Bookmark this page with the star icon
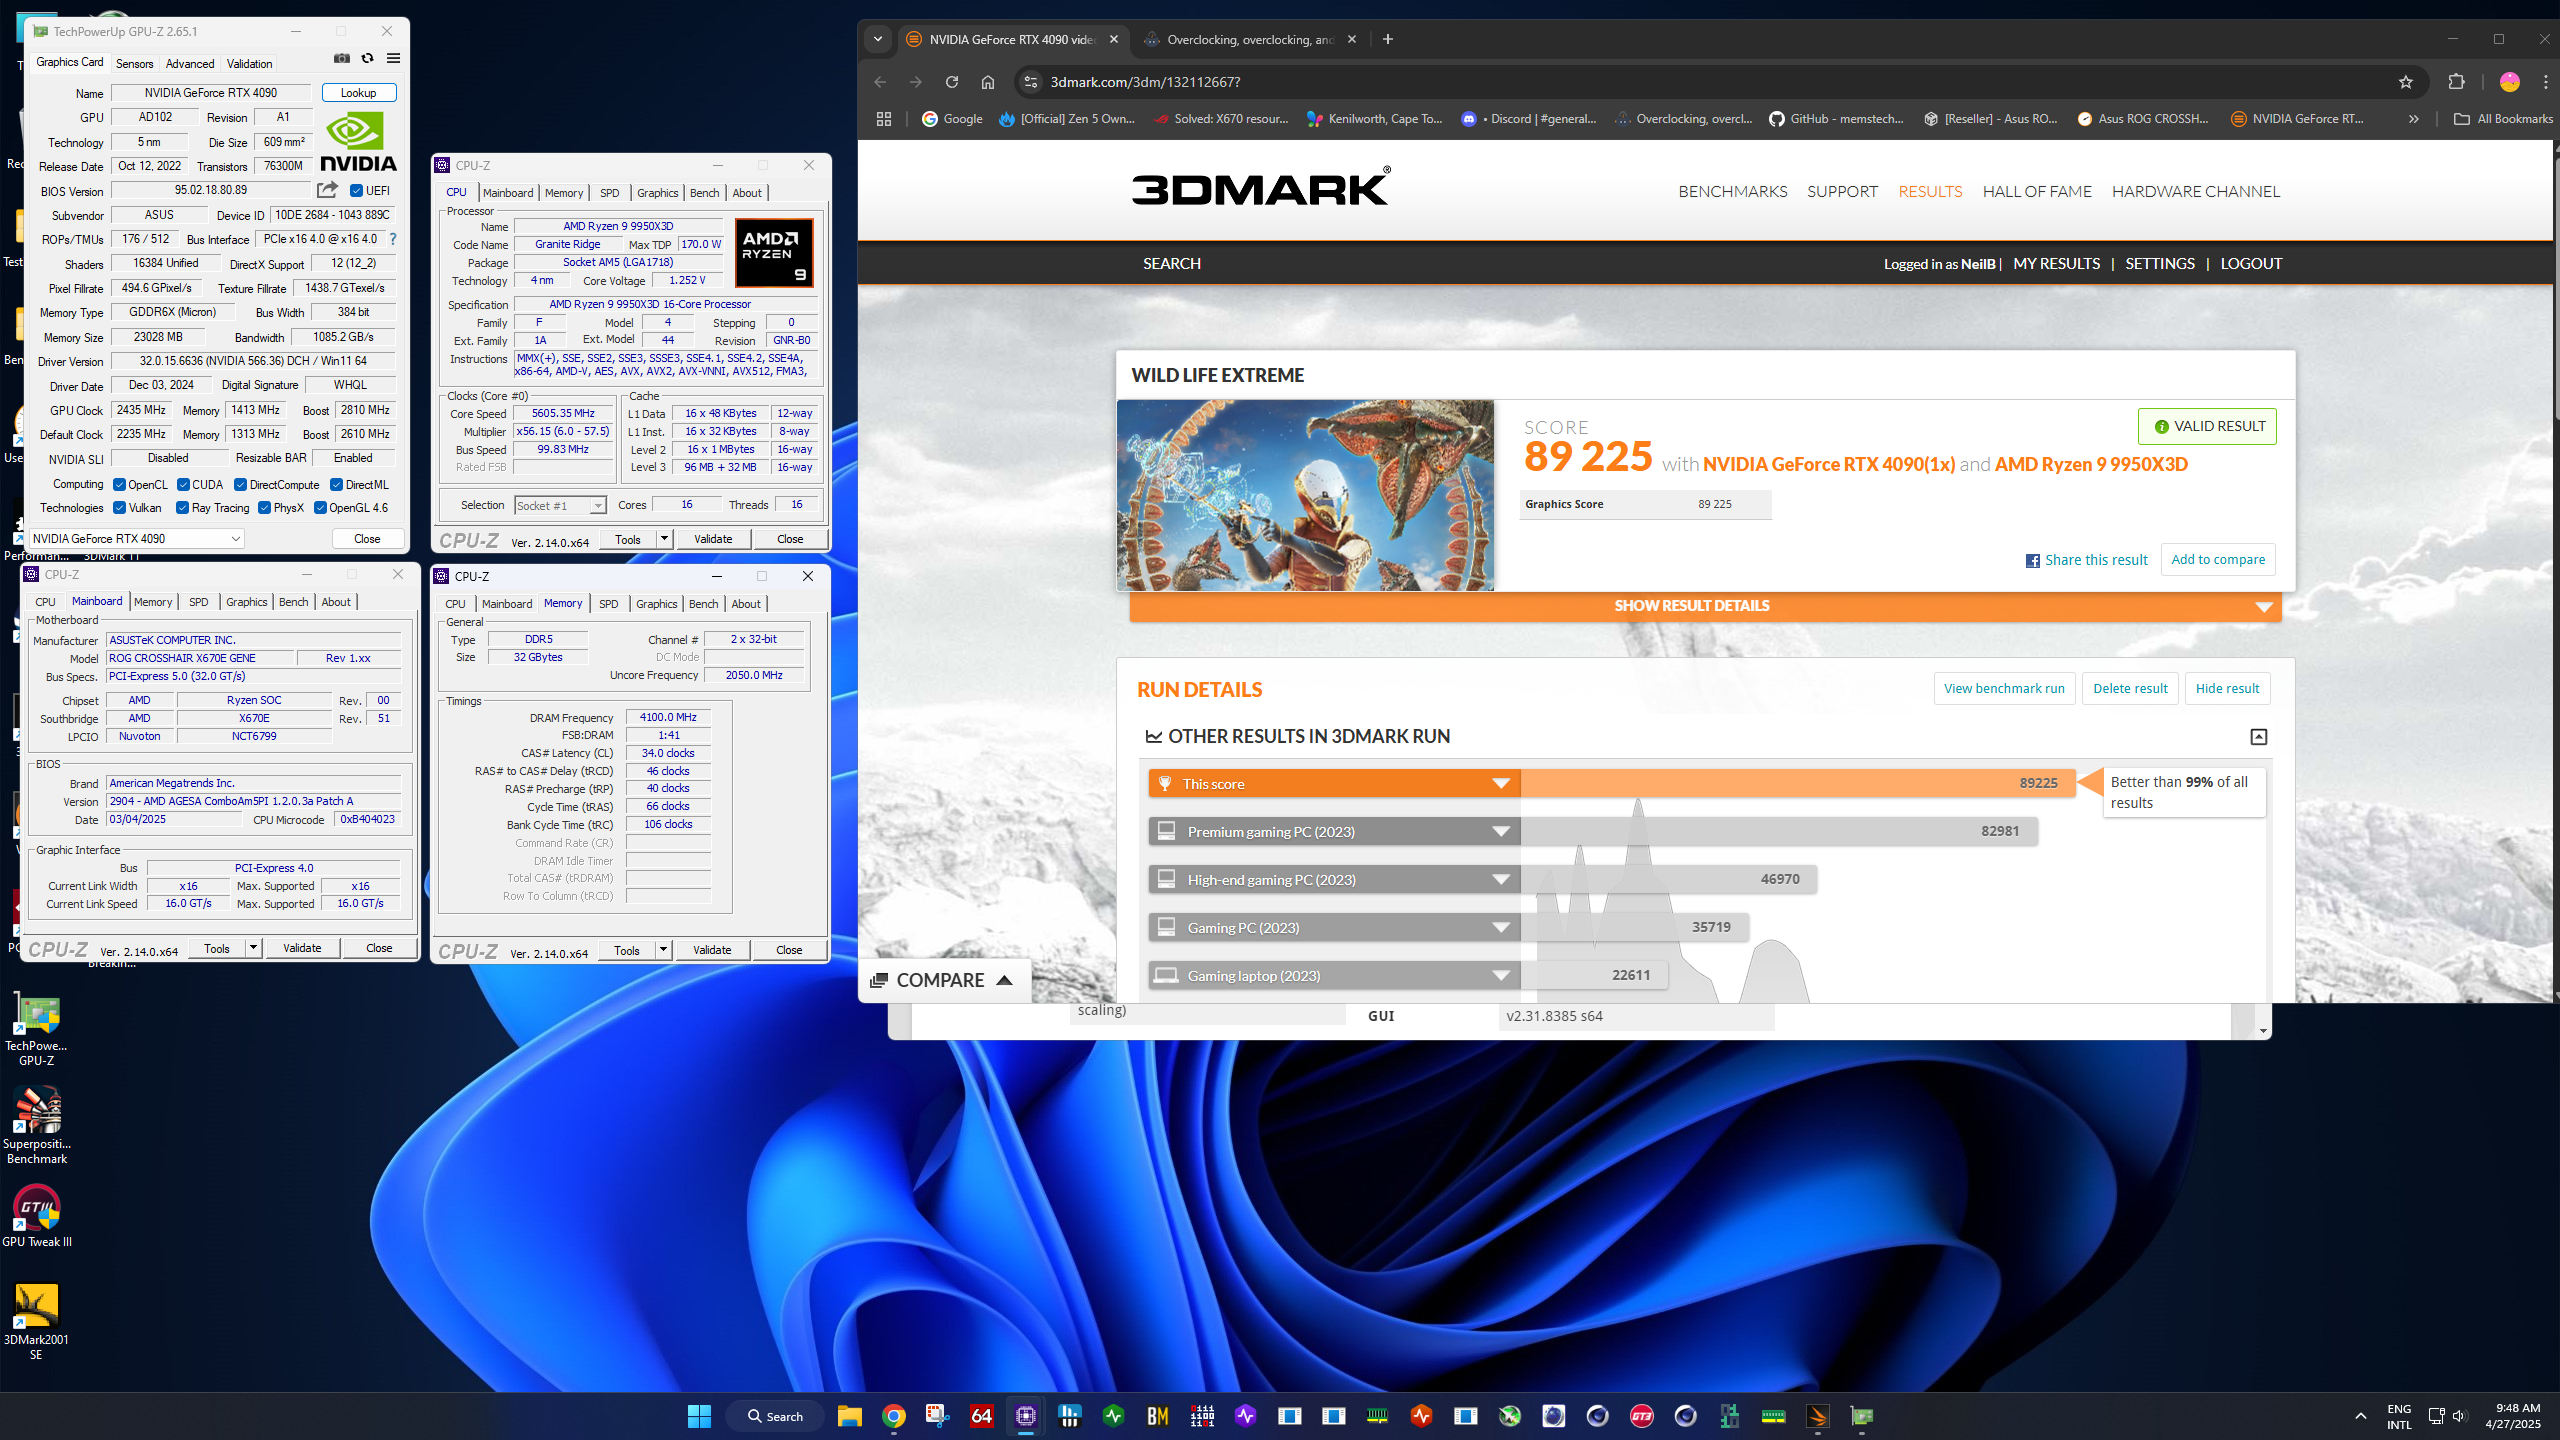Screen dimensions: 2560x1440 pos(2405,82)
